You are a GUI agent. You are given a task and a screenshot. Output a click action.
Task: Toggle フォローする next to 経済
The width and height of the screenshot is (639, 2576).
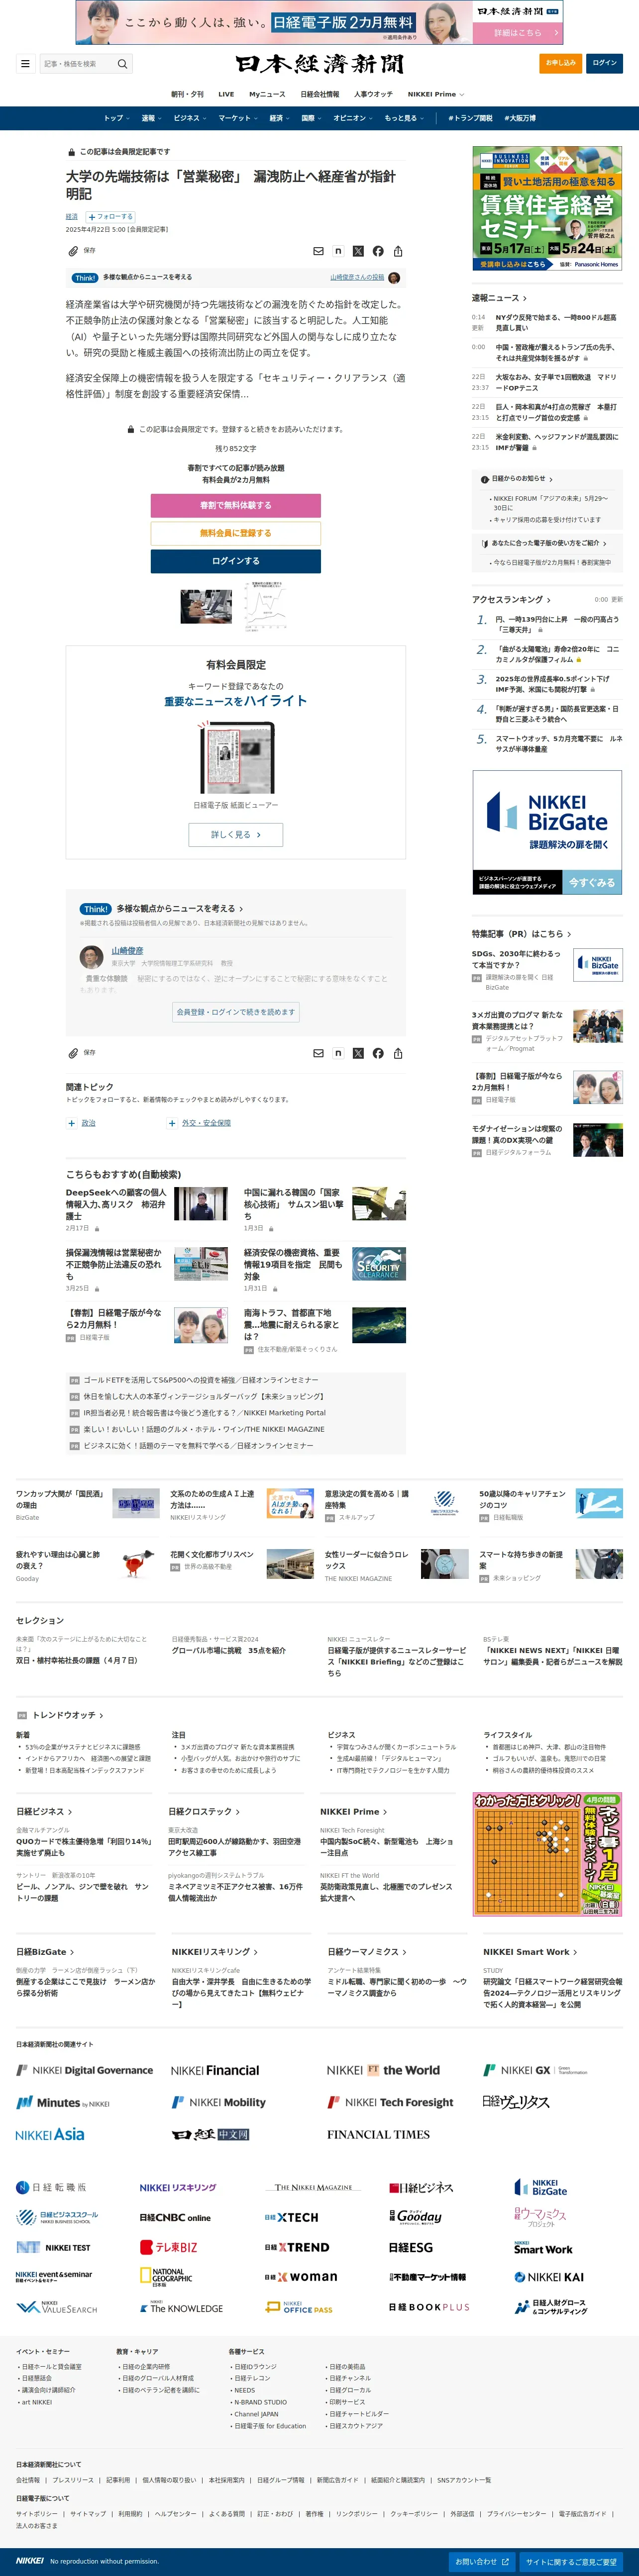(x=109, y=216)
